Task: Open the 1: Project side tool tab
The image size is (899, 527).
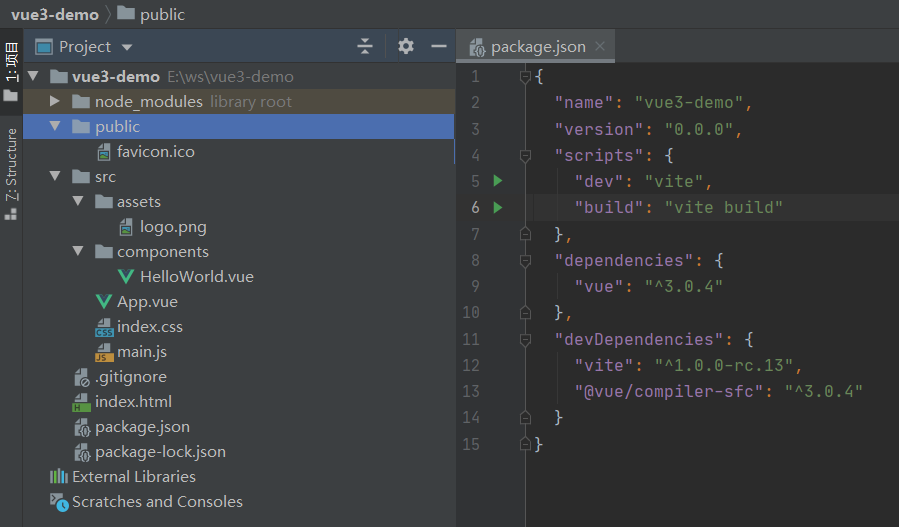Action: tap(11, 71)
